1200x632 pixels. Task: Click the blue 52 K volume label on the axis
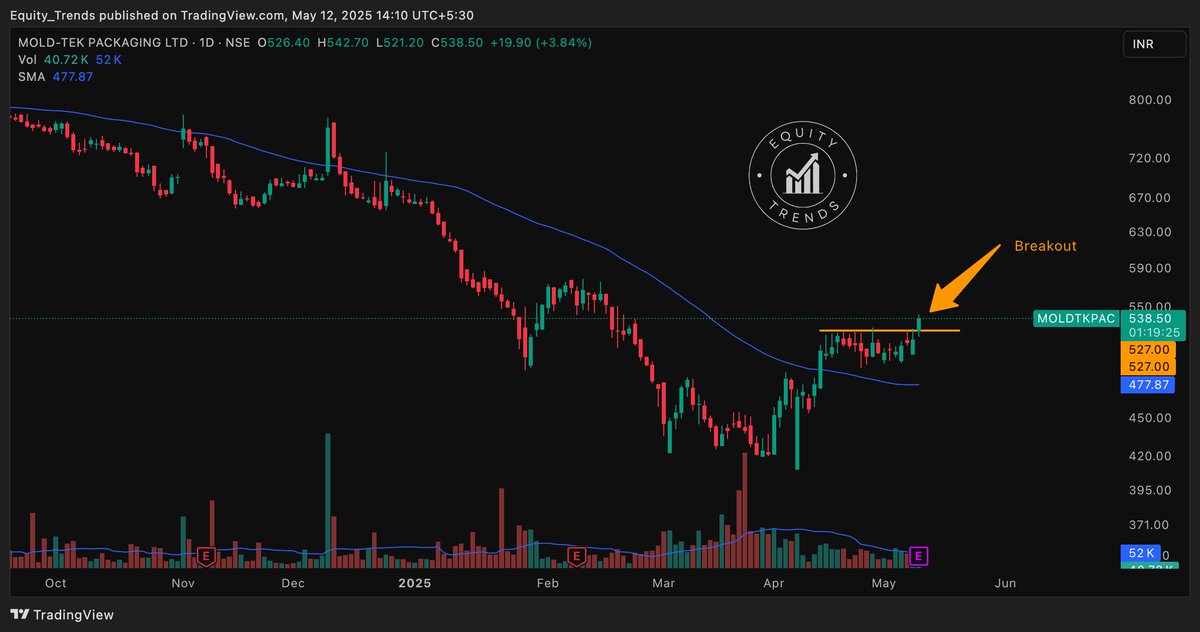1142,553
